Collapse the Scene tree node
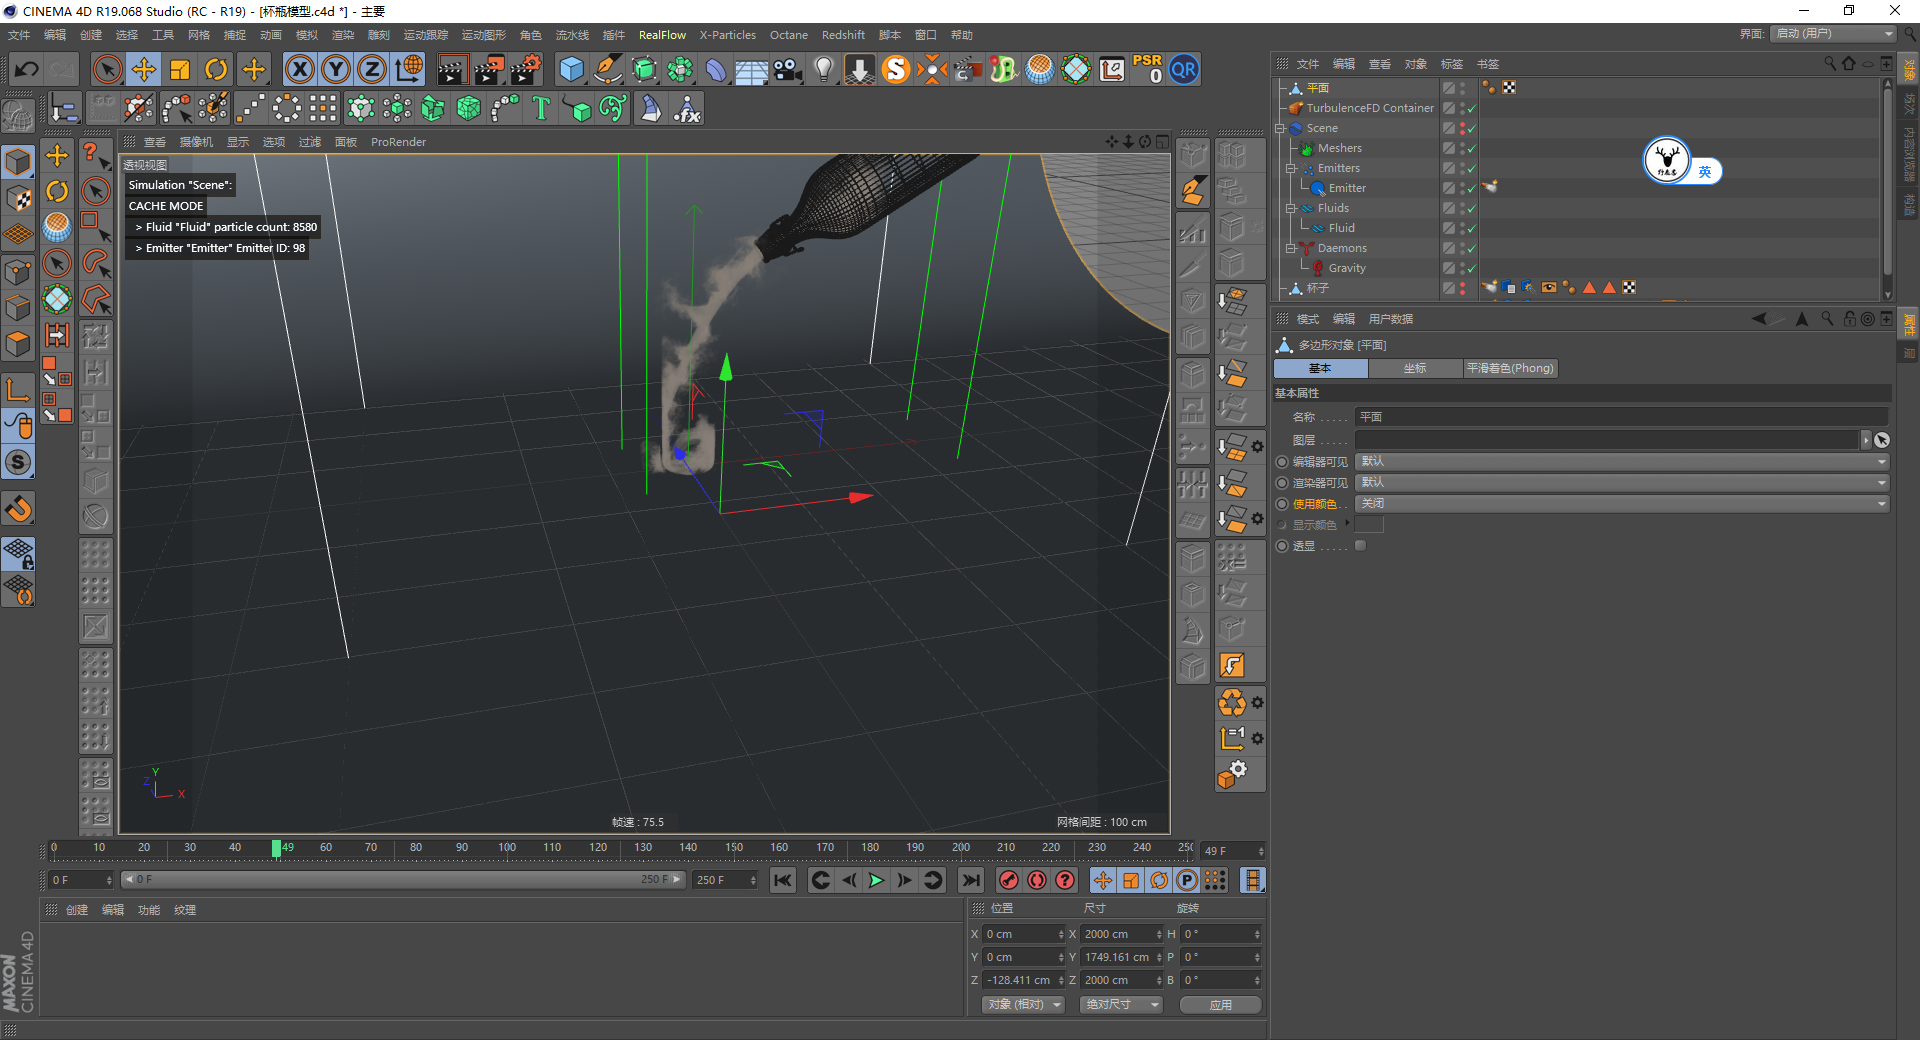This screenshot has height=1040, width=1920. [1280, 128]
